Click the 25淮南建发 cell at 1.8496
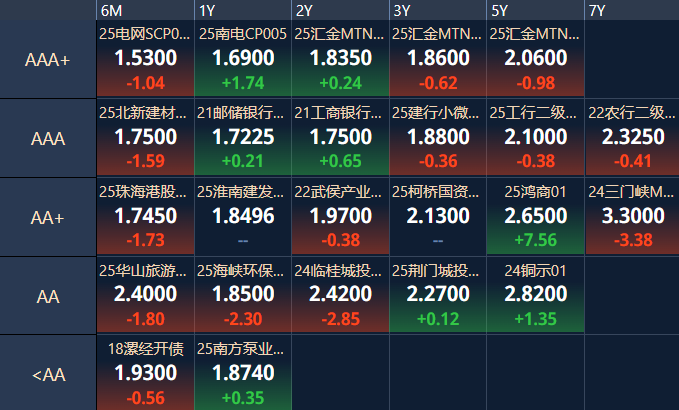This screenshot has height=410, width=679. tap(242, 217)
